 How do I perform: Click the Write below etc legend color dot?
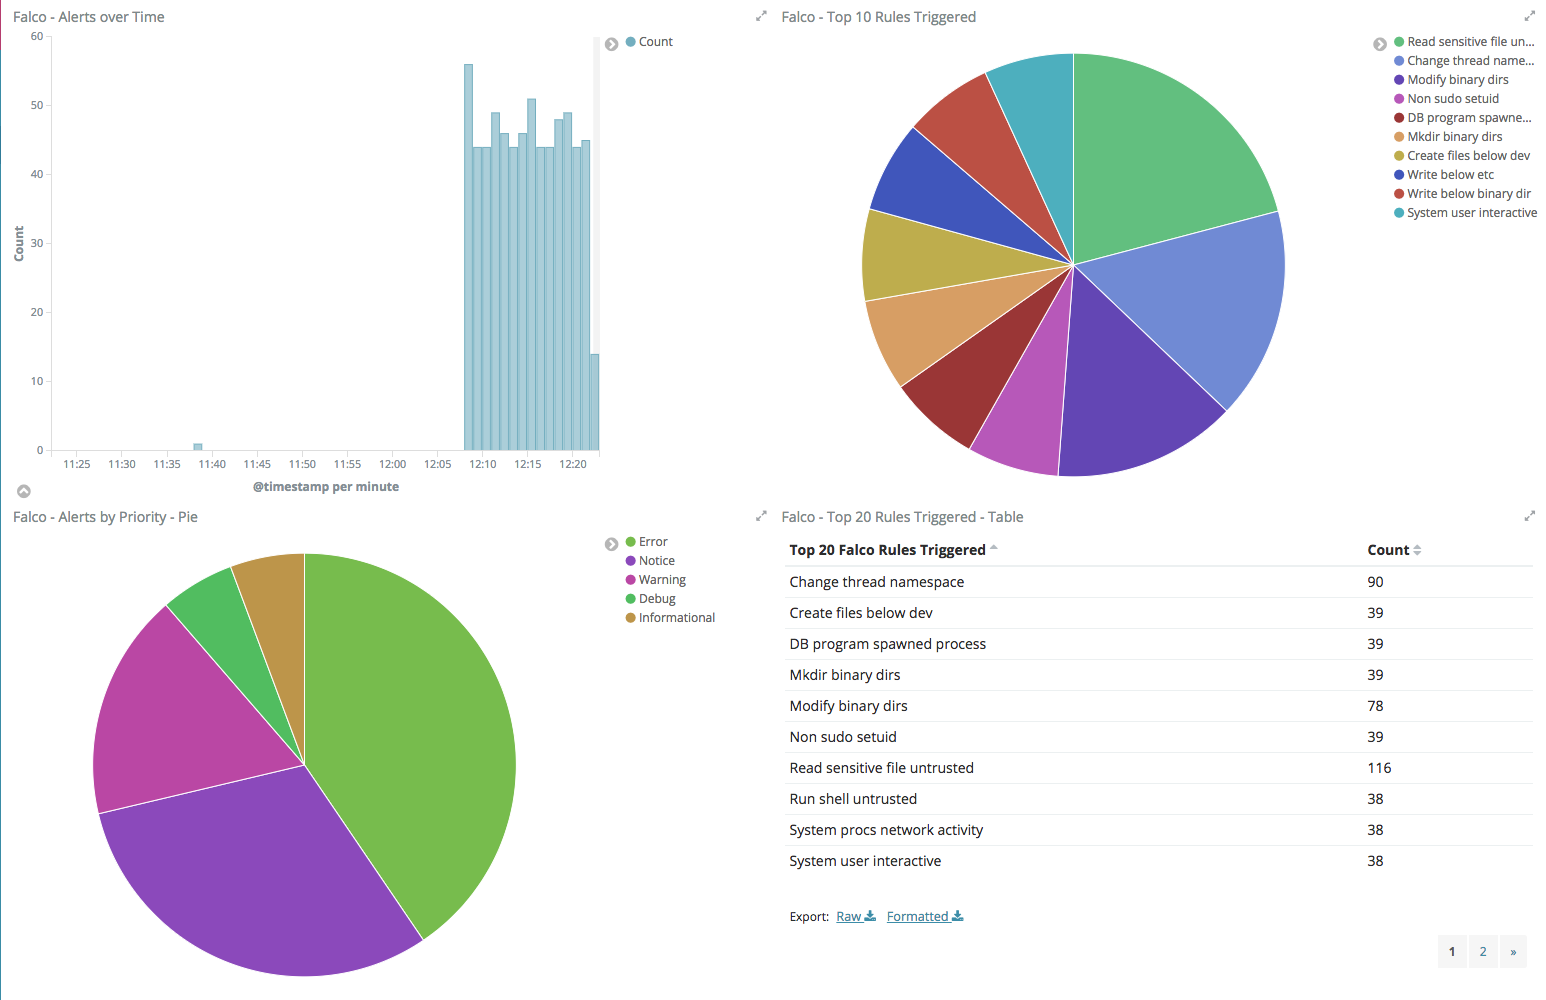(1399, 175)
